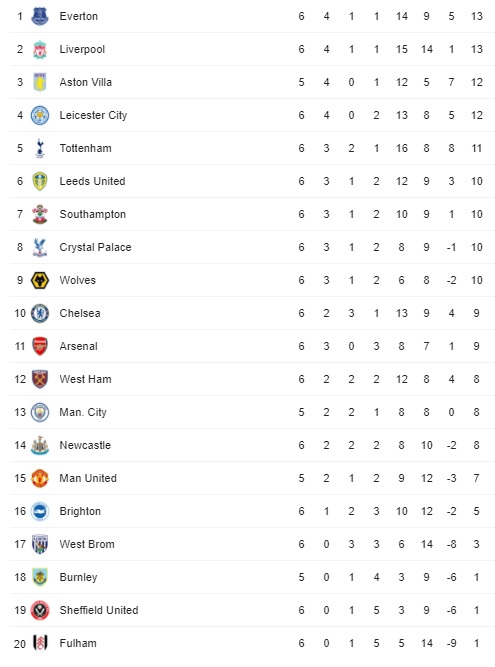Image resolution: width=495 pixels, height=667 pixels.
Task: Click the Aston Villa crest icon
Action: coord(40,82)
